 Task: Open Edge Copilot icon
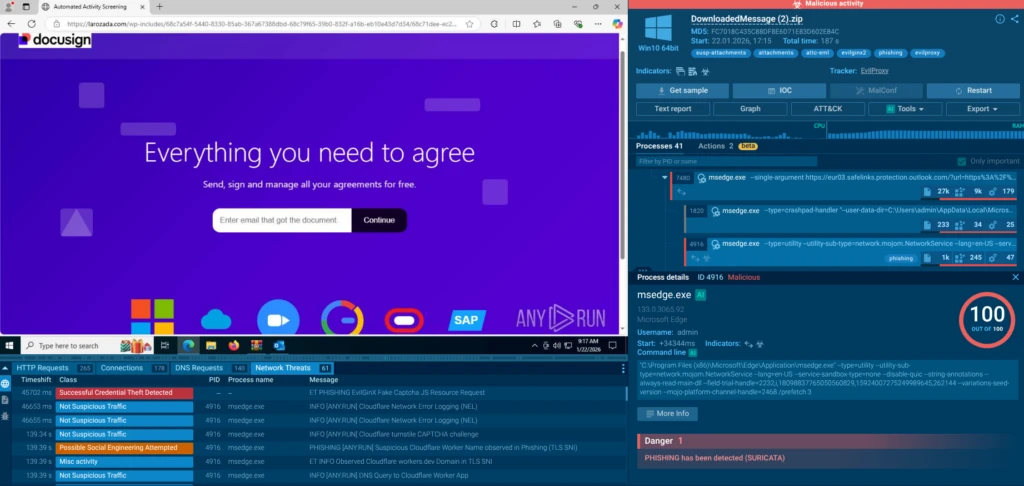(617, 24)
